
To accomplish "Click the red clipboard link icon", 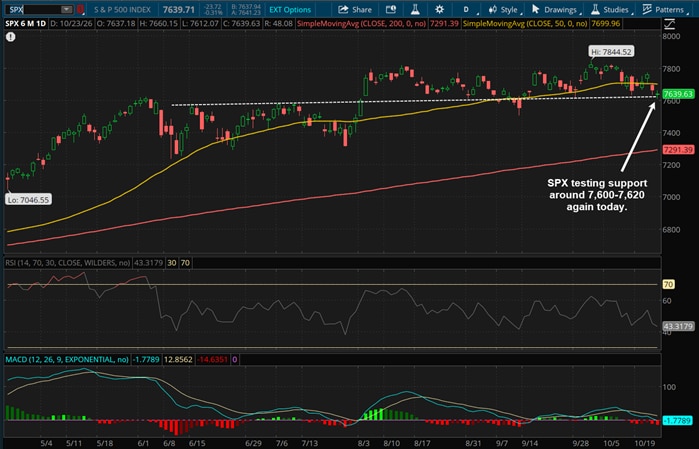I will click(80, 9).
